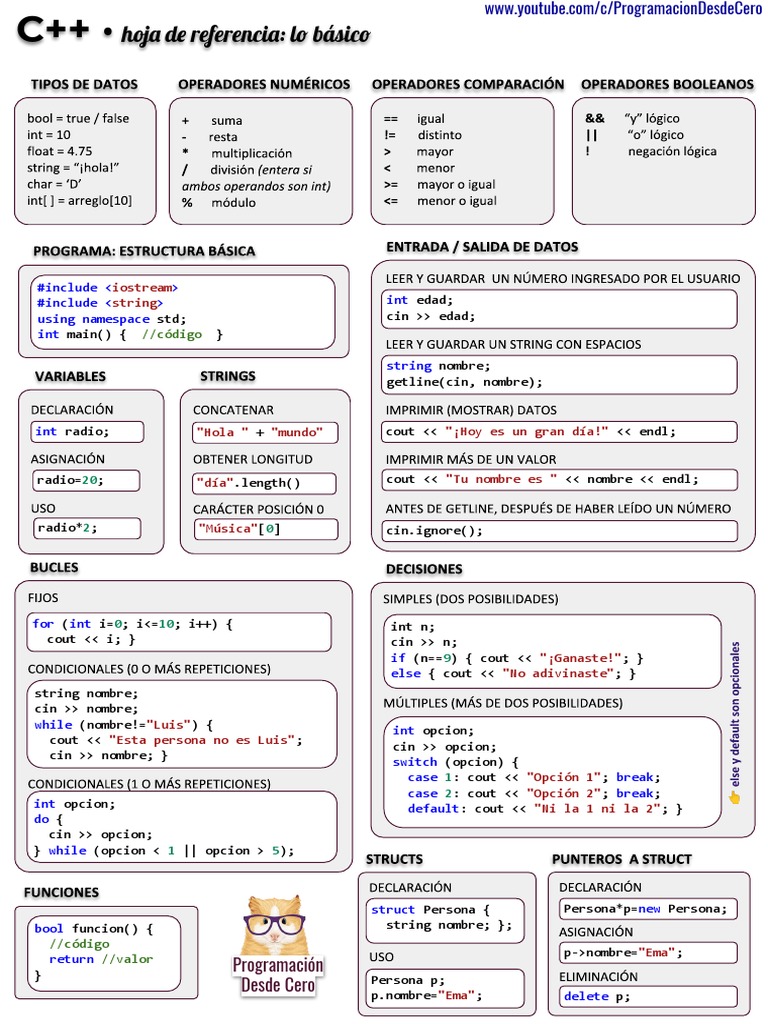Screen dimensions: 768x1024
Task: Click the large 'C++' title
Action: coord(53,29)
